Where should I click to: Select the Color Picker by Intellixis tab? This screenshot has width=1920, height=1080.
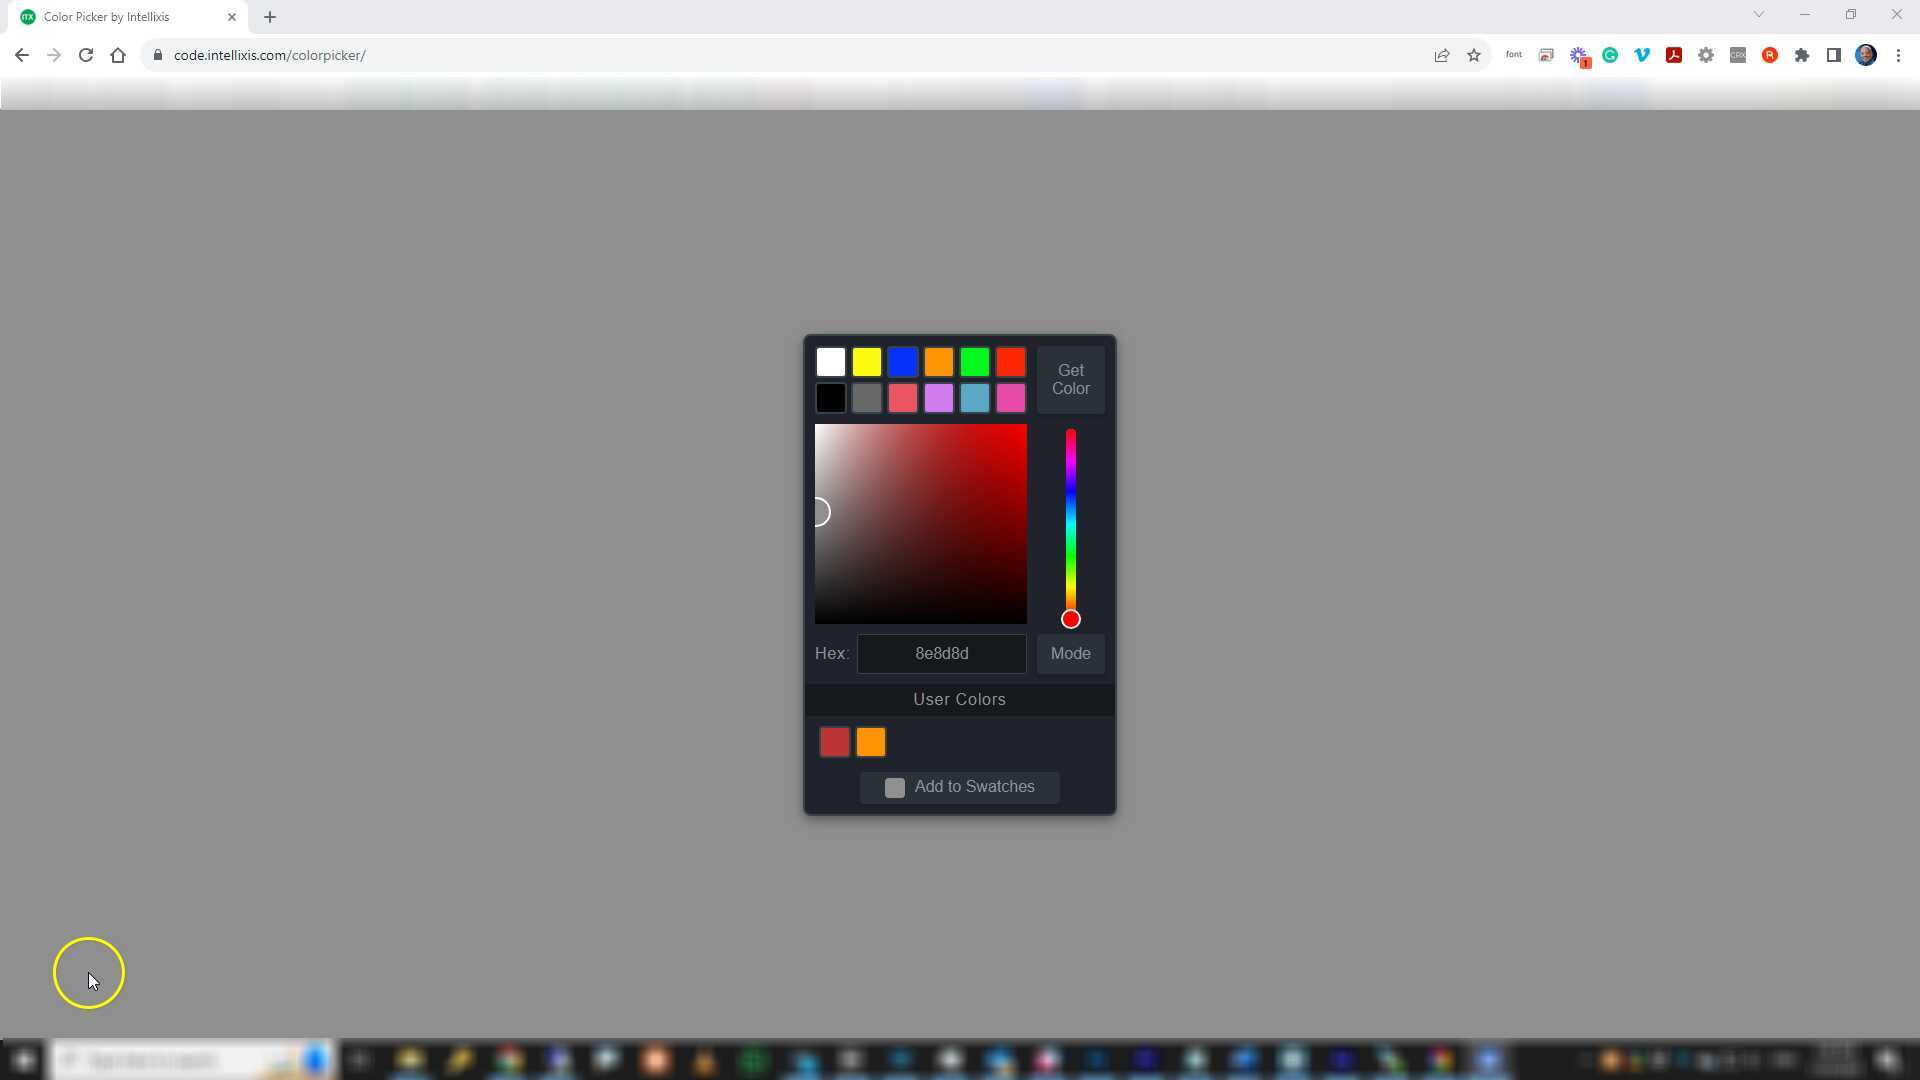click(110, 16)
